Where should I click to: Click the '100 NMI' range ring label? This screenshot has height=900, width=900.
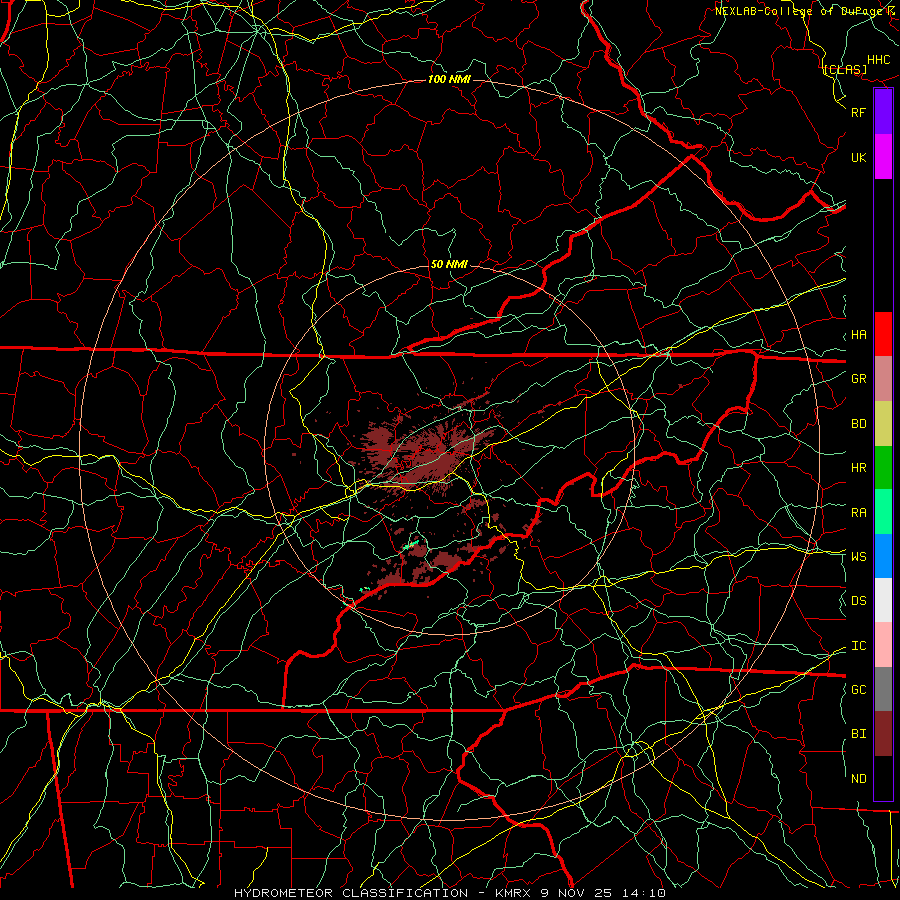(449, 79)
